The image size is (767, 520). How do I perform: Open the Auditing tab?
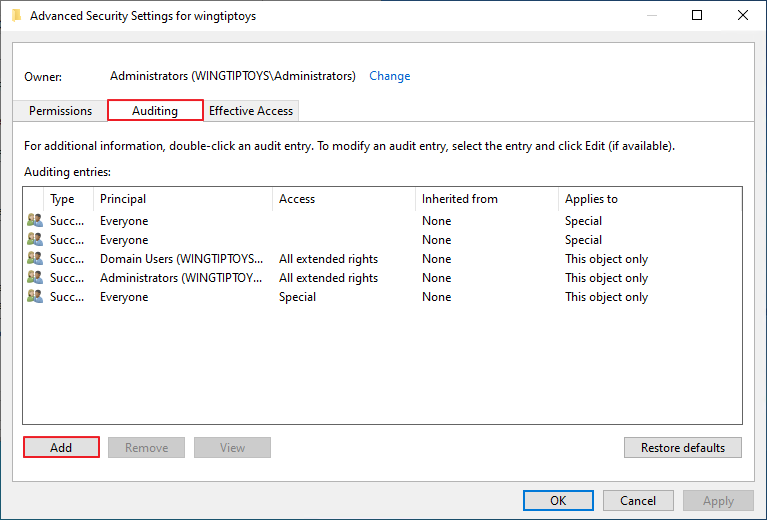pyautogui.click(x=155, y=111)
